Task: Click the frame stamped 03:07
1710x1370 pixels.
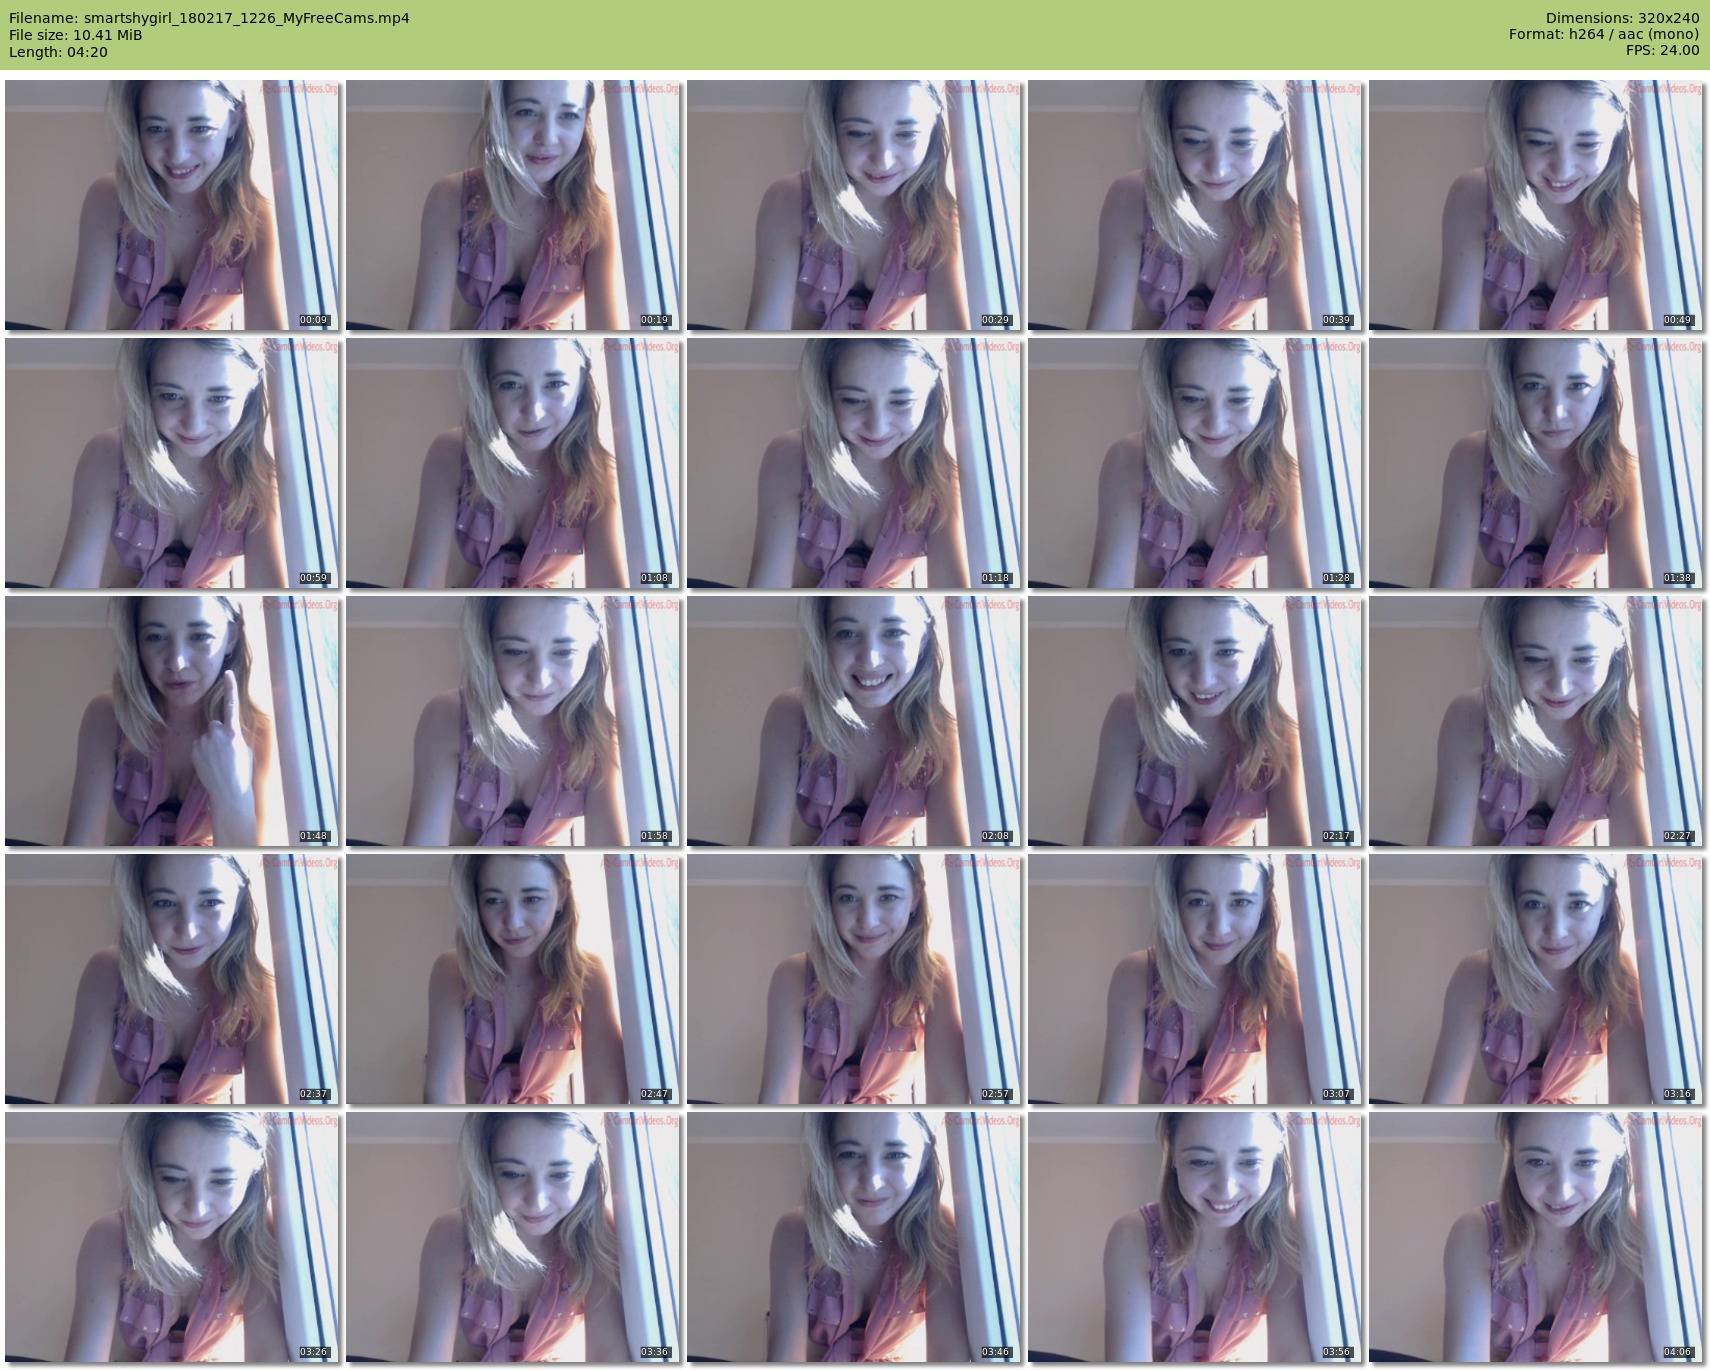Action: tap(1195, 979)
